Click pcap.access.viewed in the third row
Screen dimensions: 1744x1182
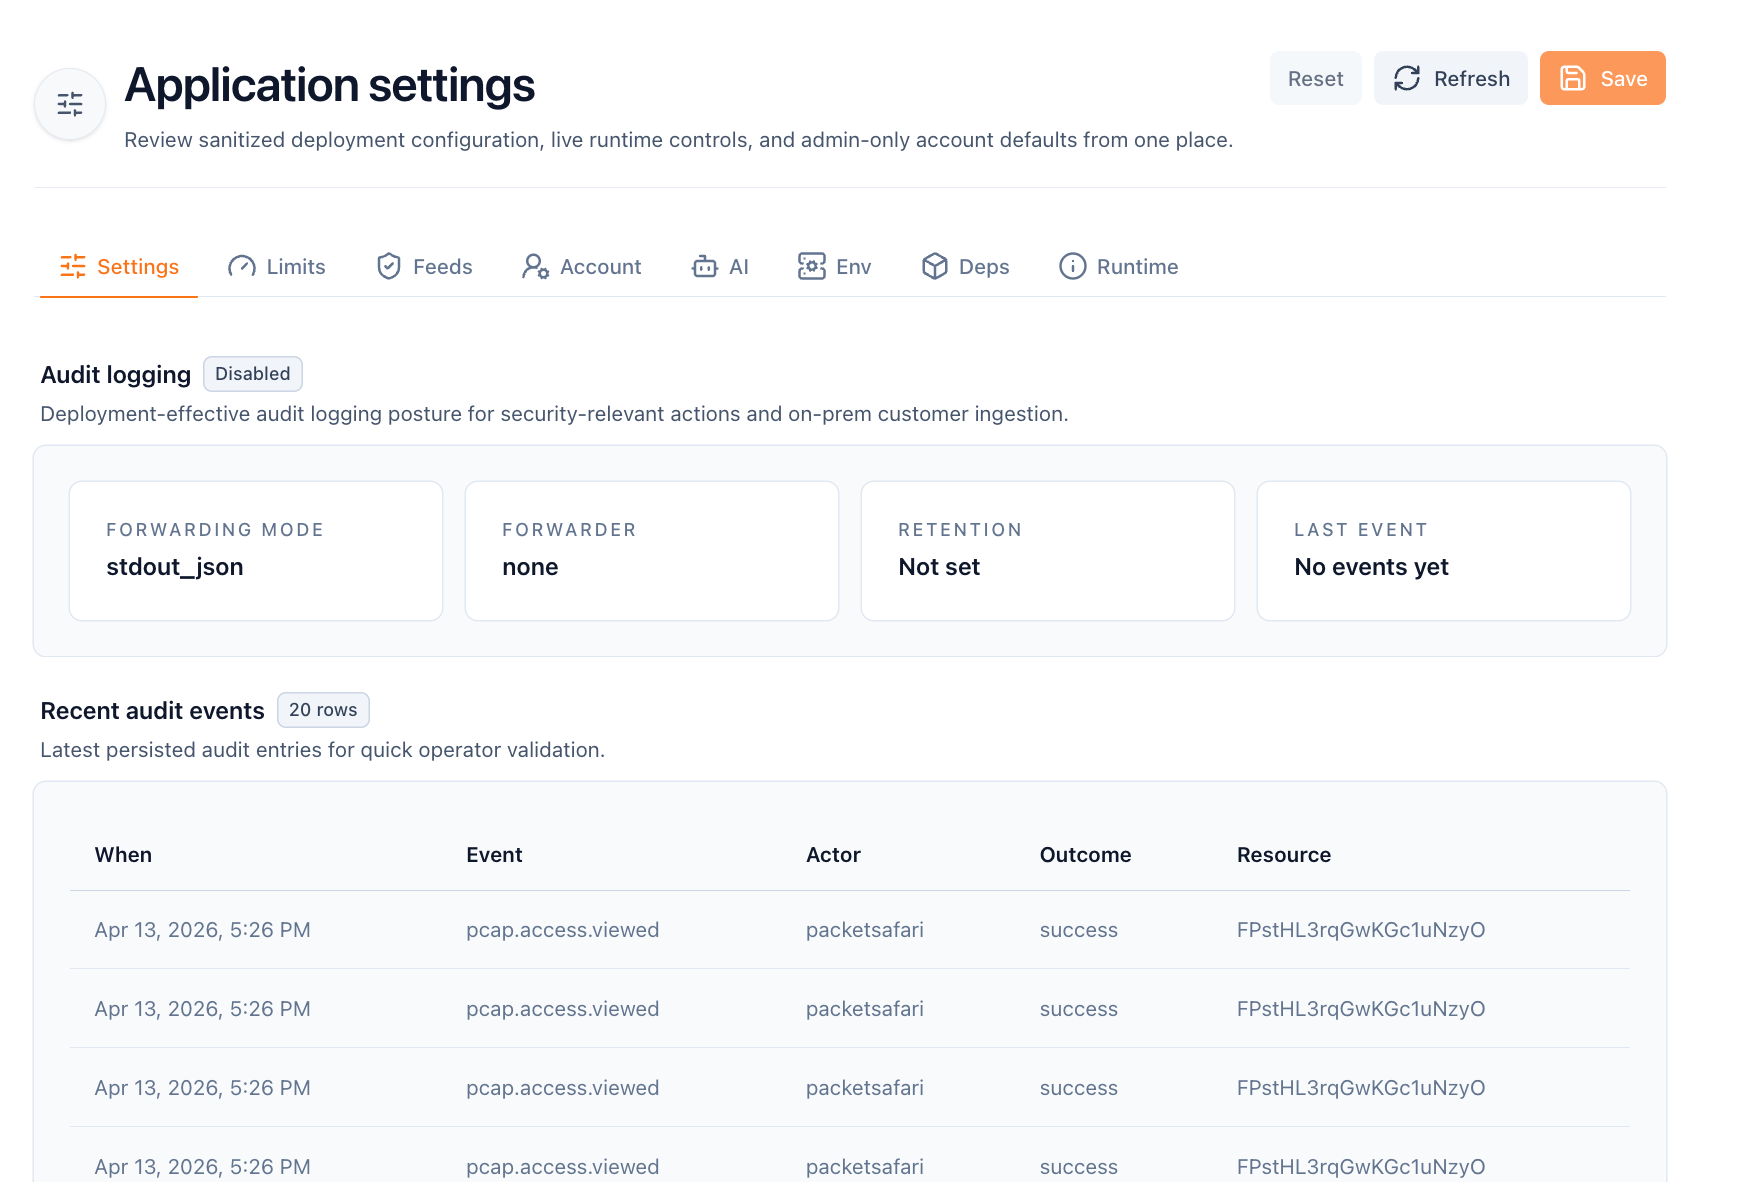tap(562, 1088)
